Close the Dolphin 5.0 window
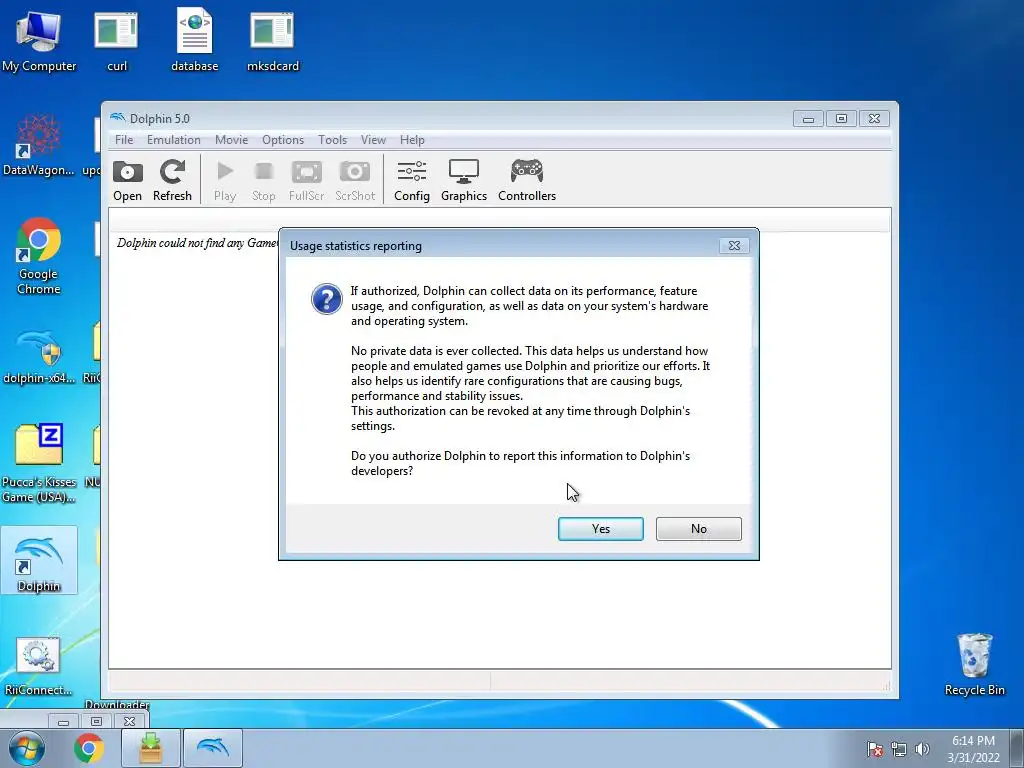The height and width of the screenshot is (768, 1024). tap(874, 119)
